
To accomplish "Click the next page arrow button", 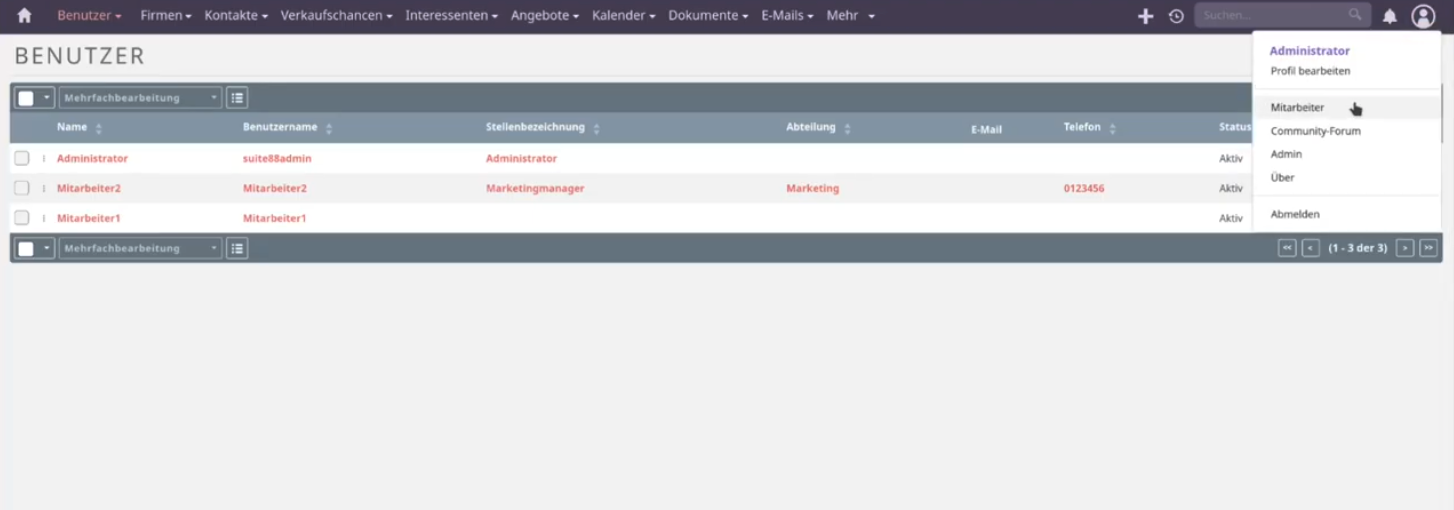I will click(x=1405, y=248).
